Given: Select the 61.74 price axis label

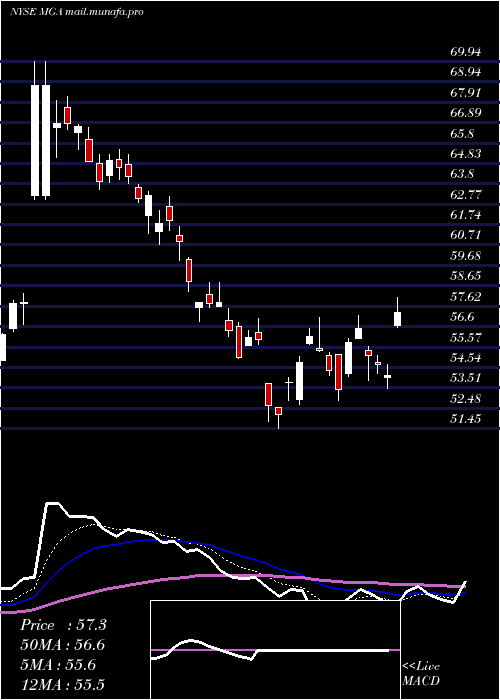Looking at the screenshot, I should [x=466, y=215].
